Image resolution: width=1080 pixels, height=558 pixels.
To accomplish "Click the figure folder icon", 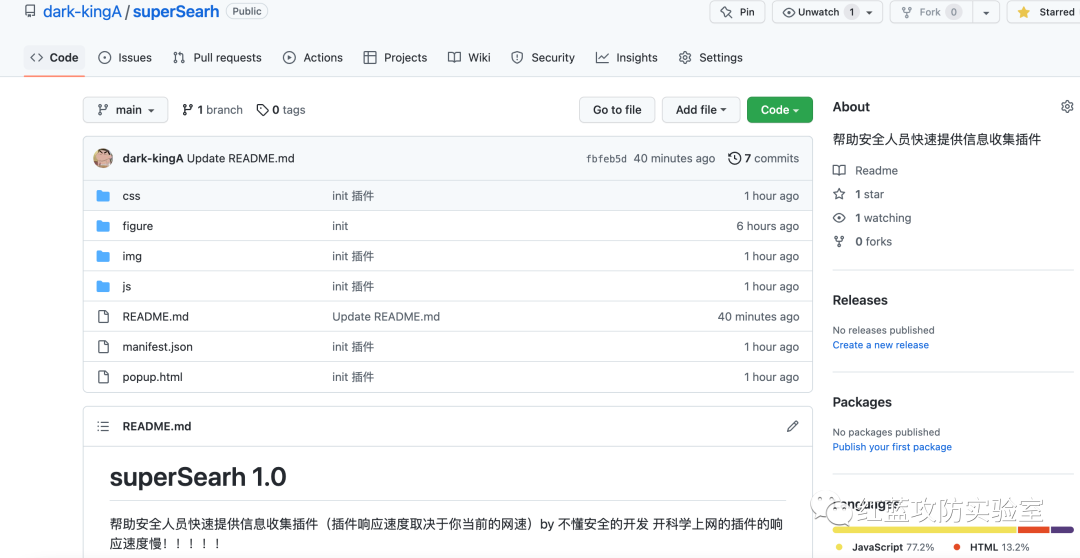I will (x=103, y=226).
